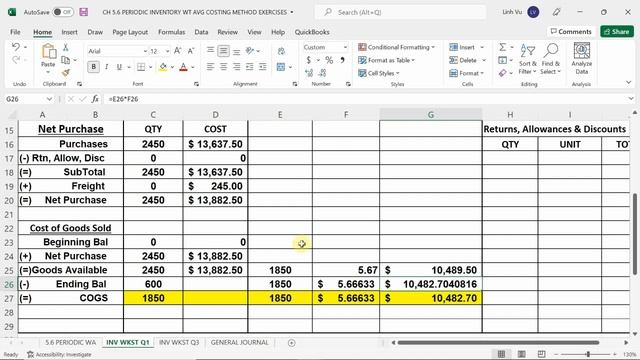Image resolution: width=640 pixels, height=360 pixels.
Task: Click the Accounting dollar format icon
Action: pos(309,60)
